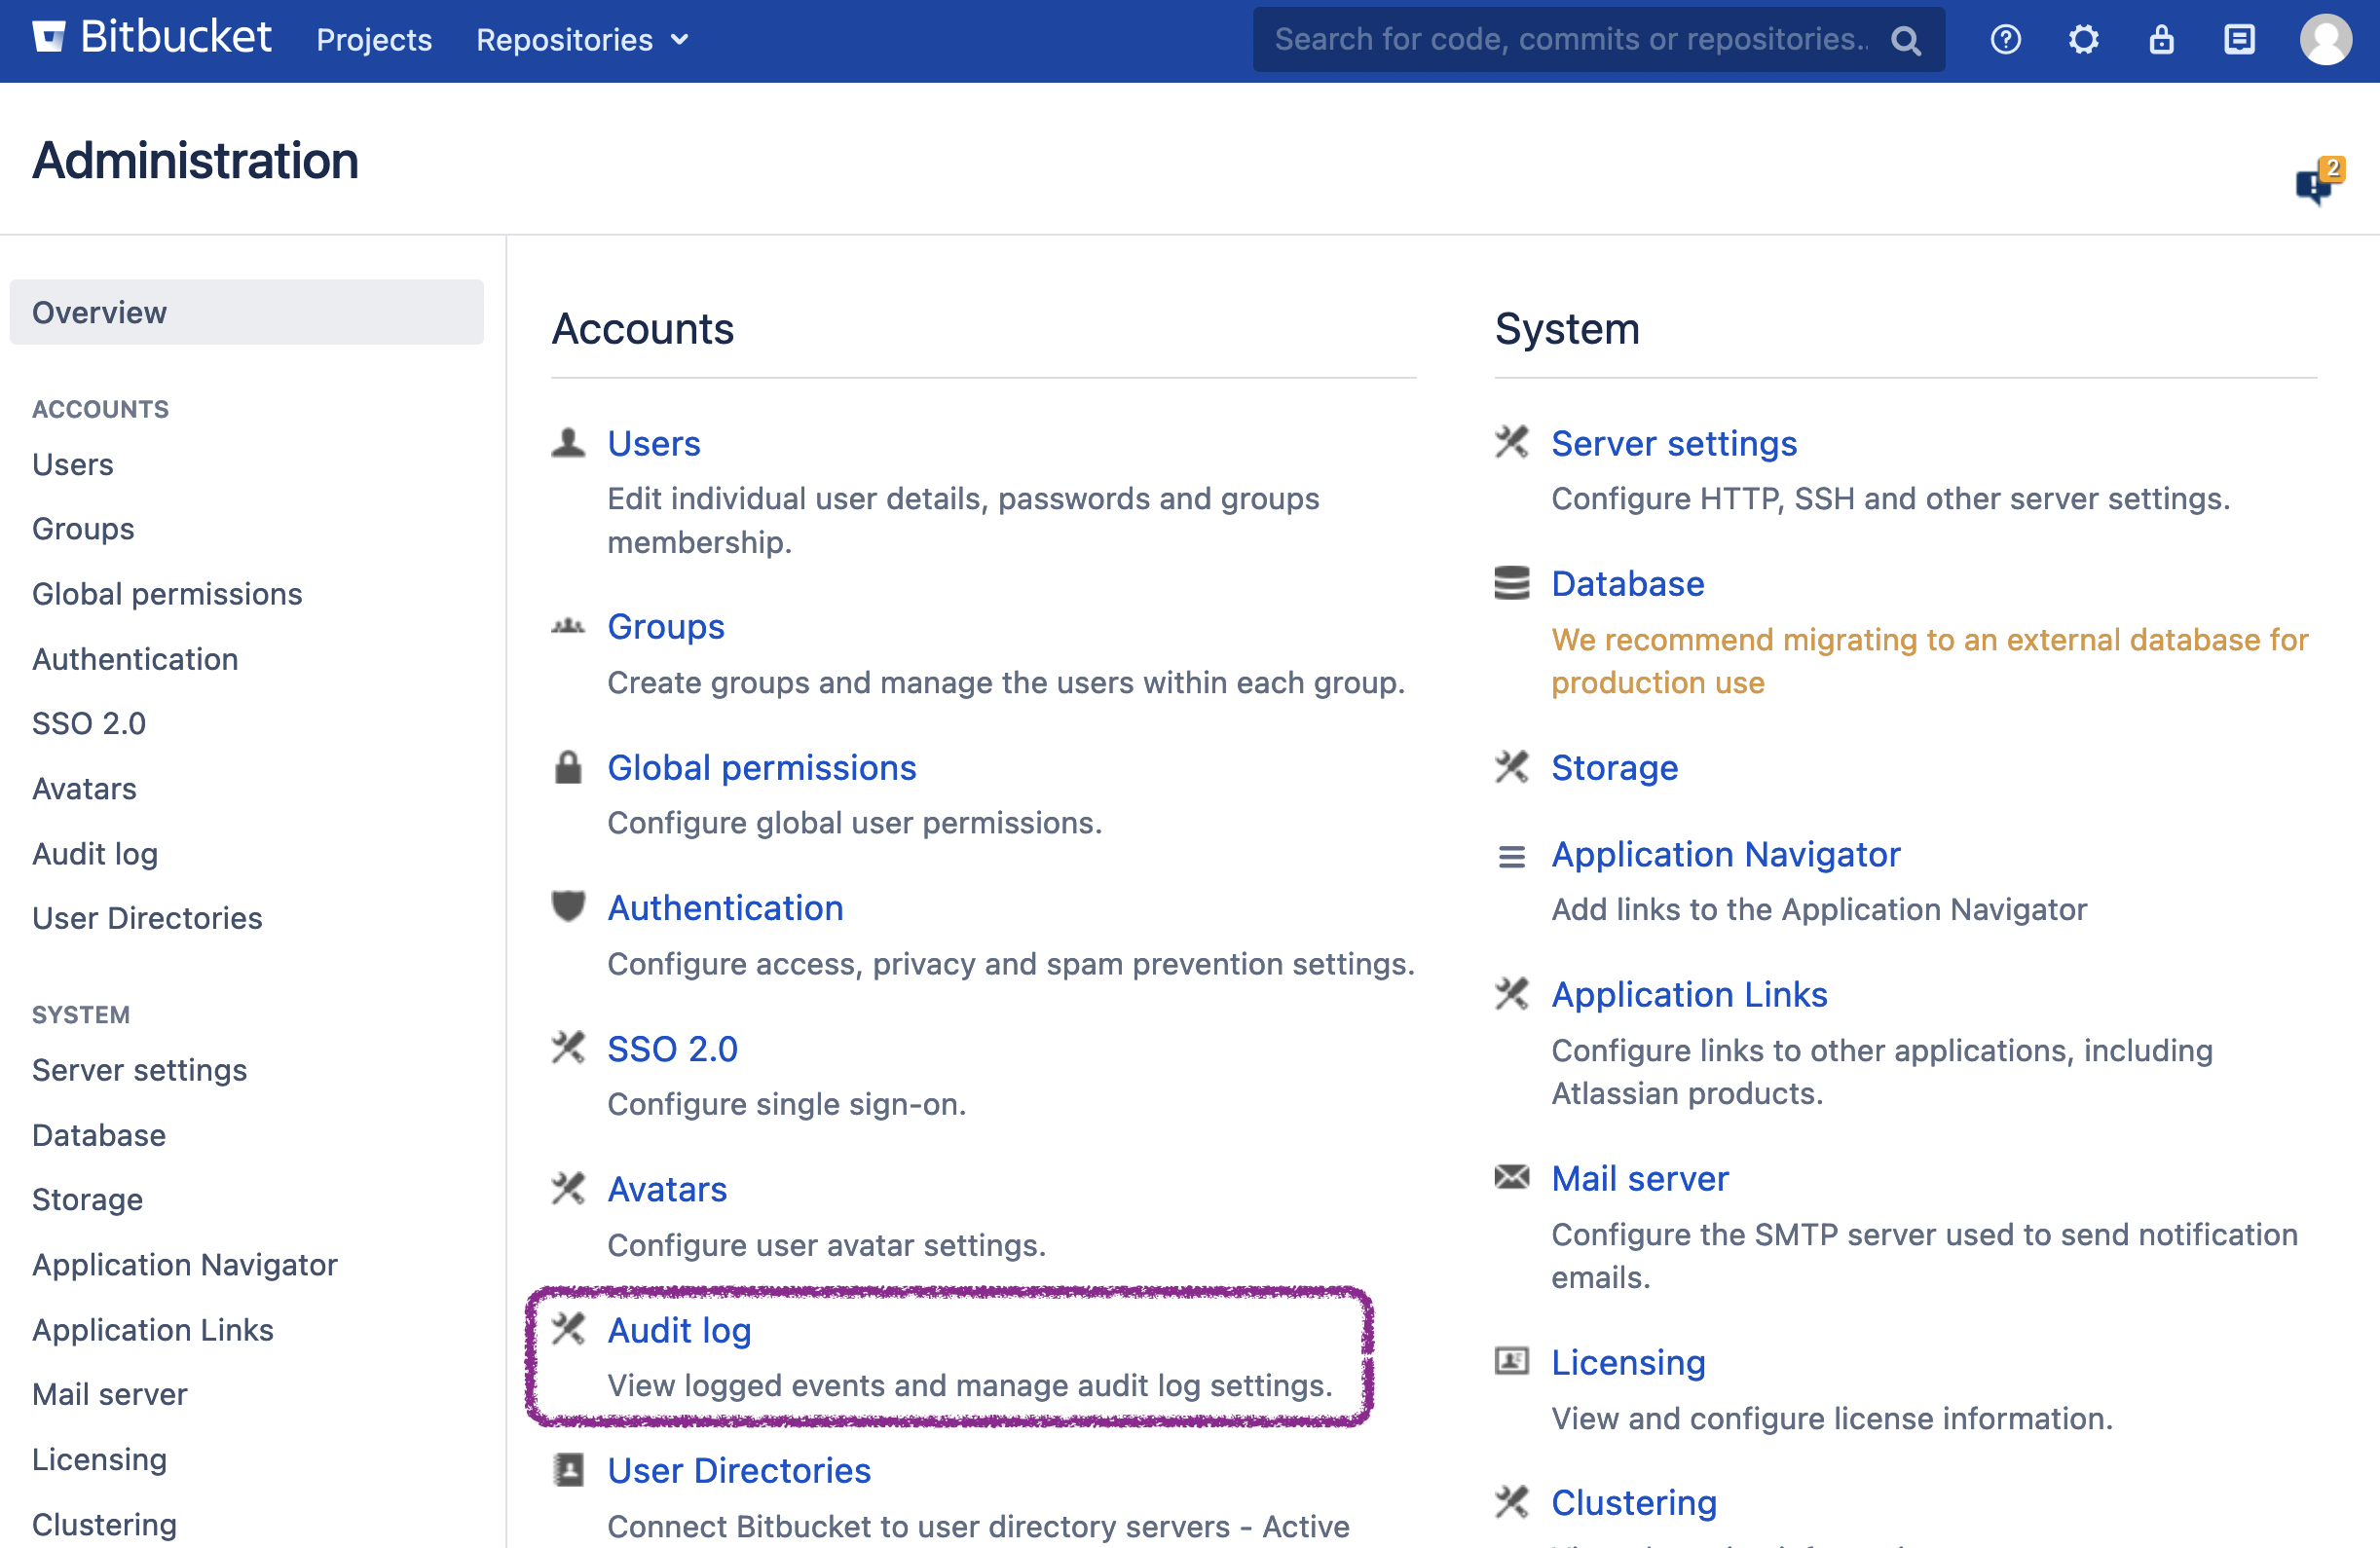
Task: Click the padlock icon in header
Action: coord(2161,40)
